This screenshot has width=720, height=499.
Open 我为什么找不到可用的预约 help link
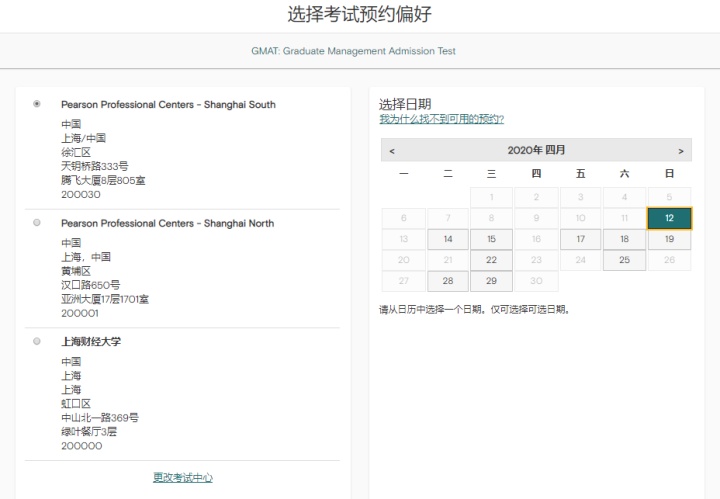point(441,119)
